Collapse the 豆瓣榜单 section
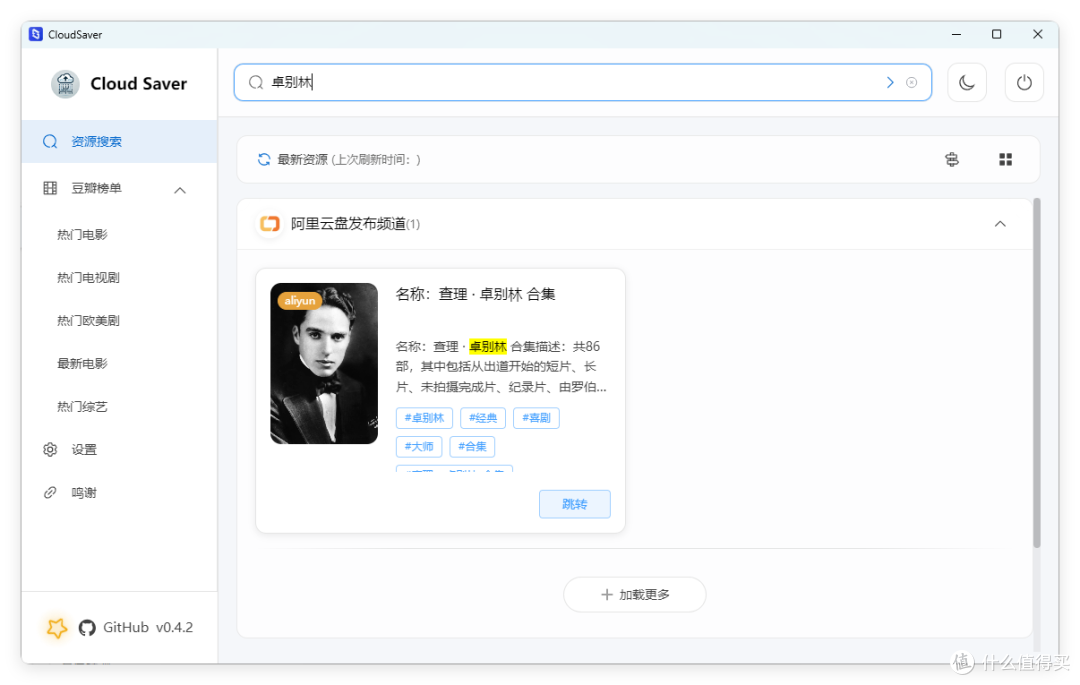This screenshot has width=1080, height=685. coord(179,189)
